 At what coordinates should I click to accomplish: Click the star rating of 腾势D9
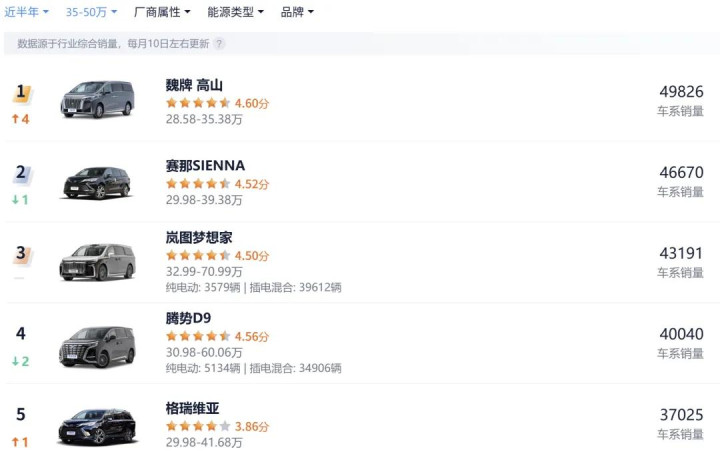point(198,336)
